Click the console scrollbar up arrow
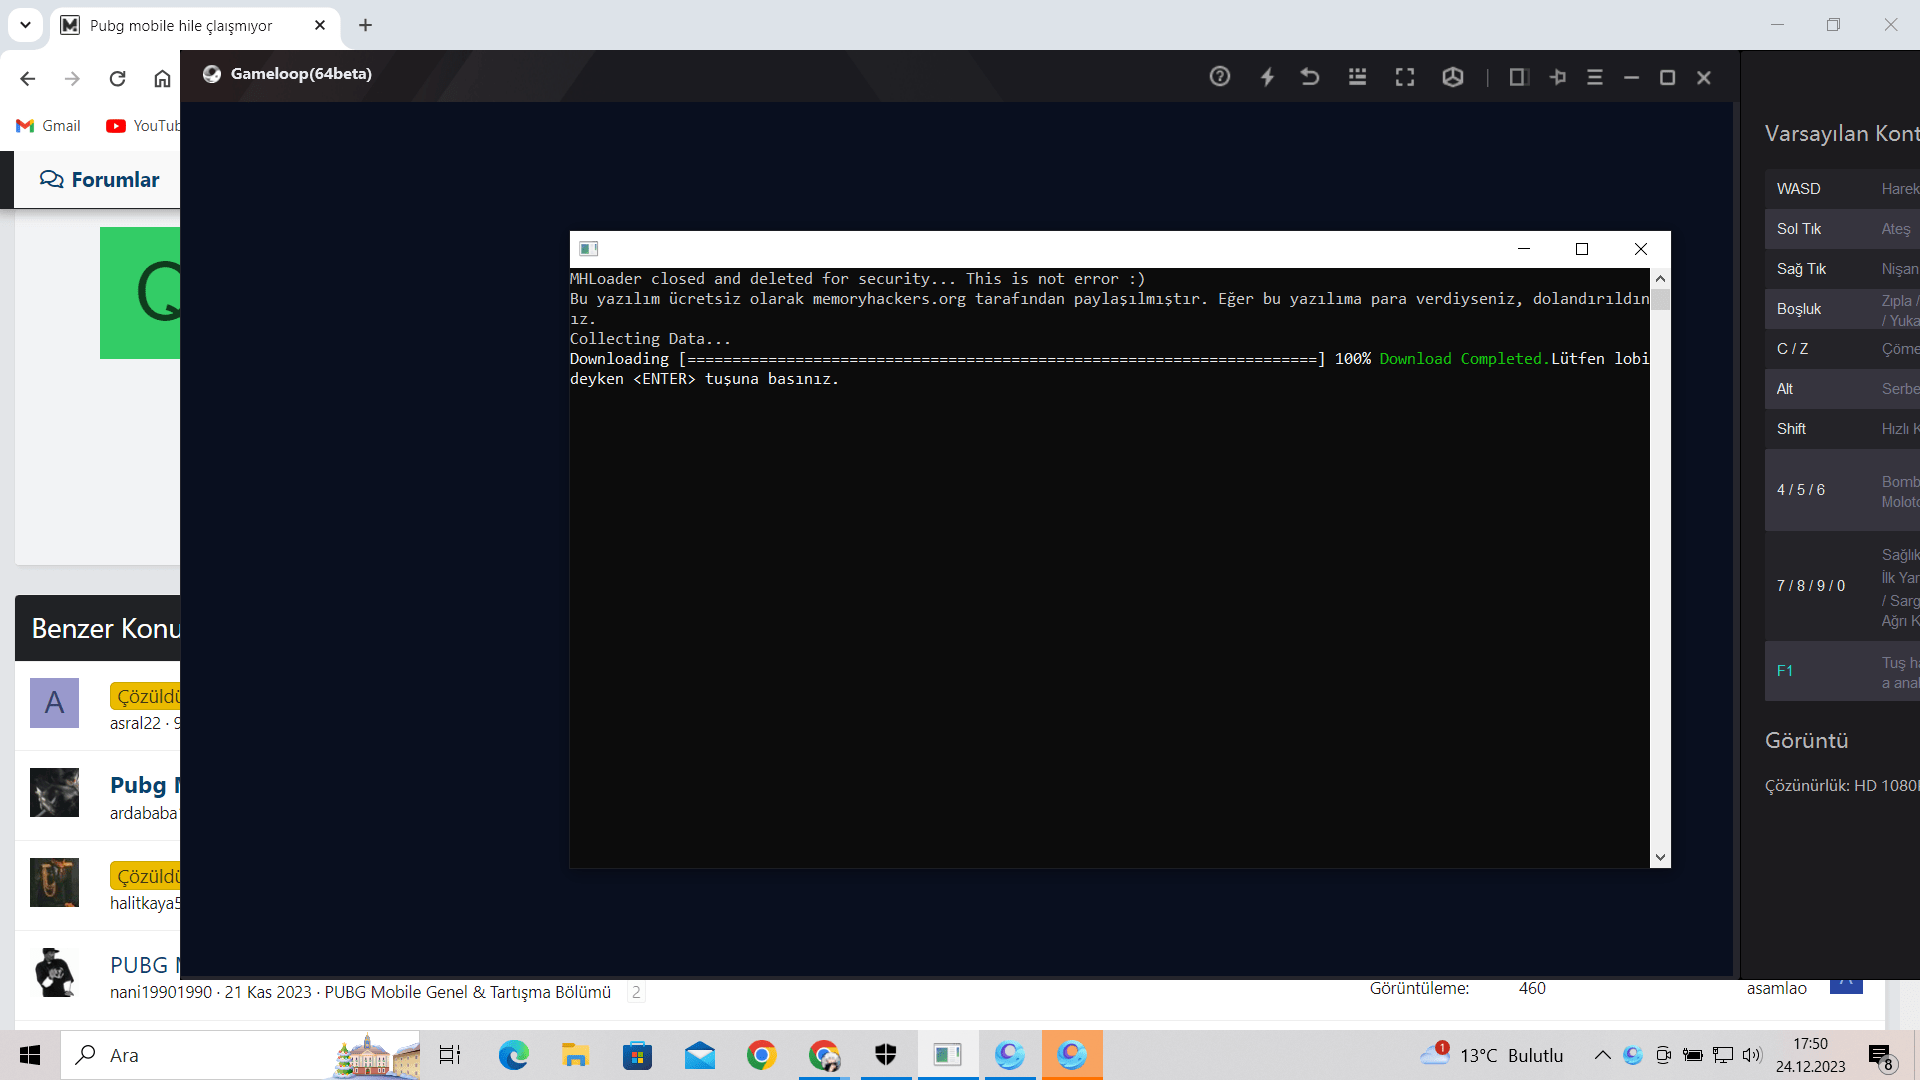The width and height of the screenshot is (1920, 1080). (1660, 279)
